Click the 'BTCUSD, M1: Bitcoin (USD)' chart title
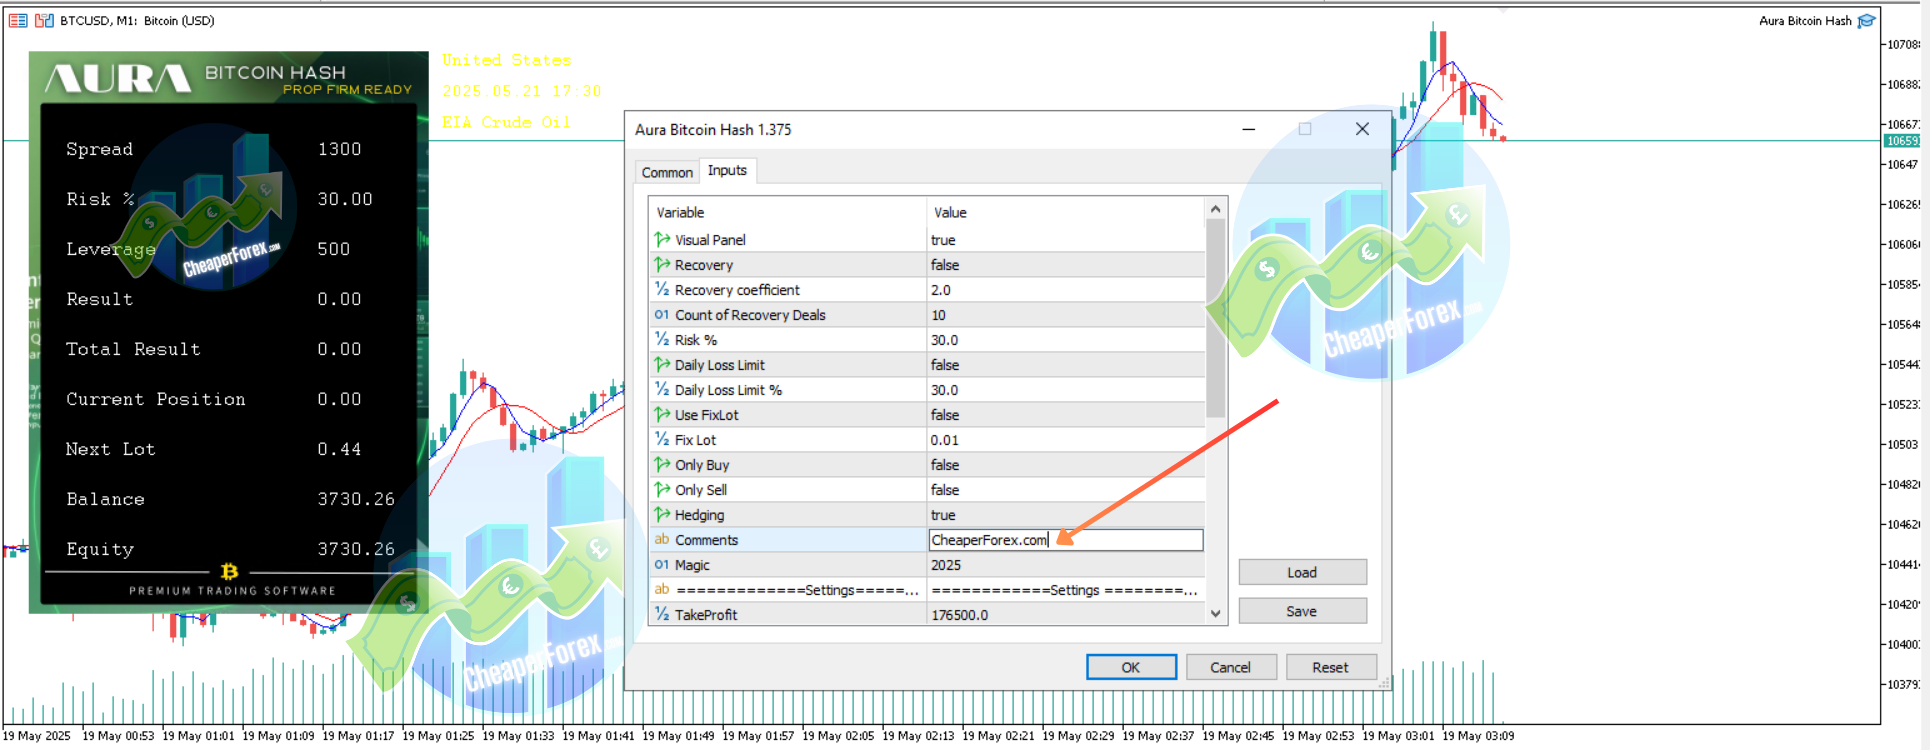The width and height of the screenshot is (1930, 750). pos(137,20)
